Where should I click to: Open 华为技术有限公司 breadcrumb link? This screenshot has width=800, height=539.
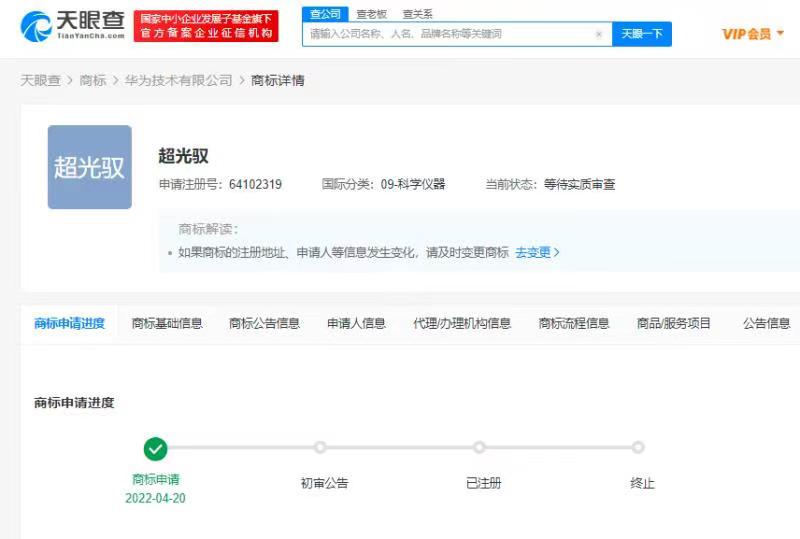coord(178,80)
